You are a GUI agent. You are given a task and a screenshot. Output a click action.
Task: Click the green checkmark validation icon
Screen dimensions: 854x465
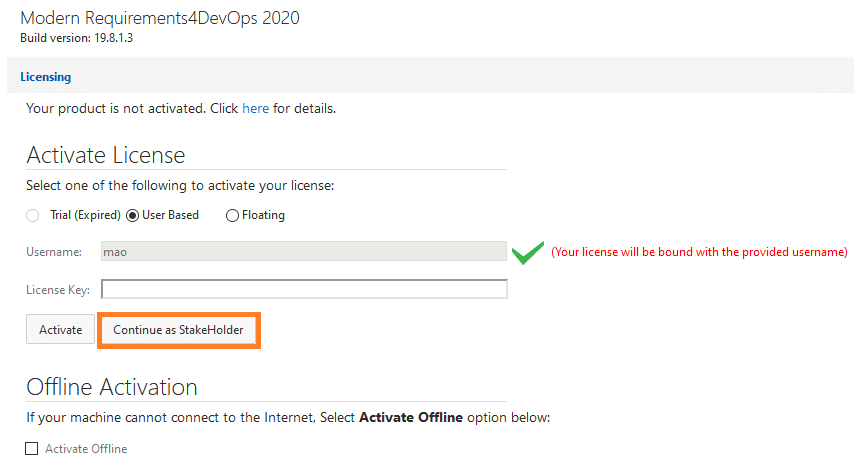click(x=528, y=252)
